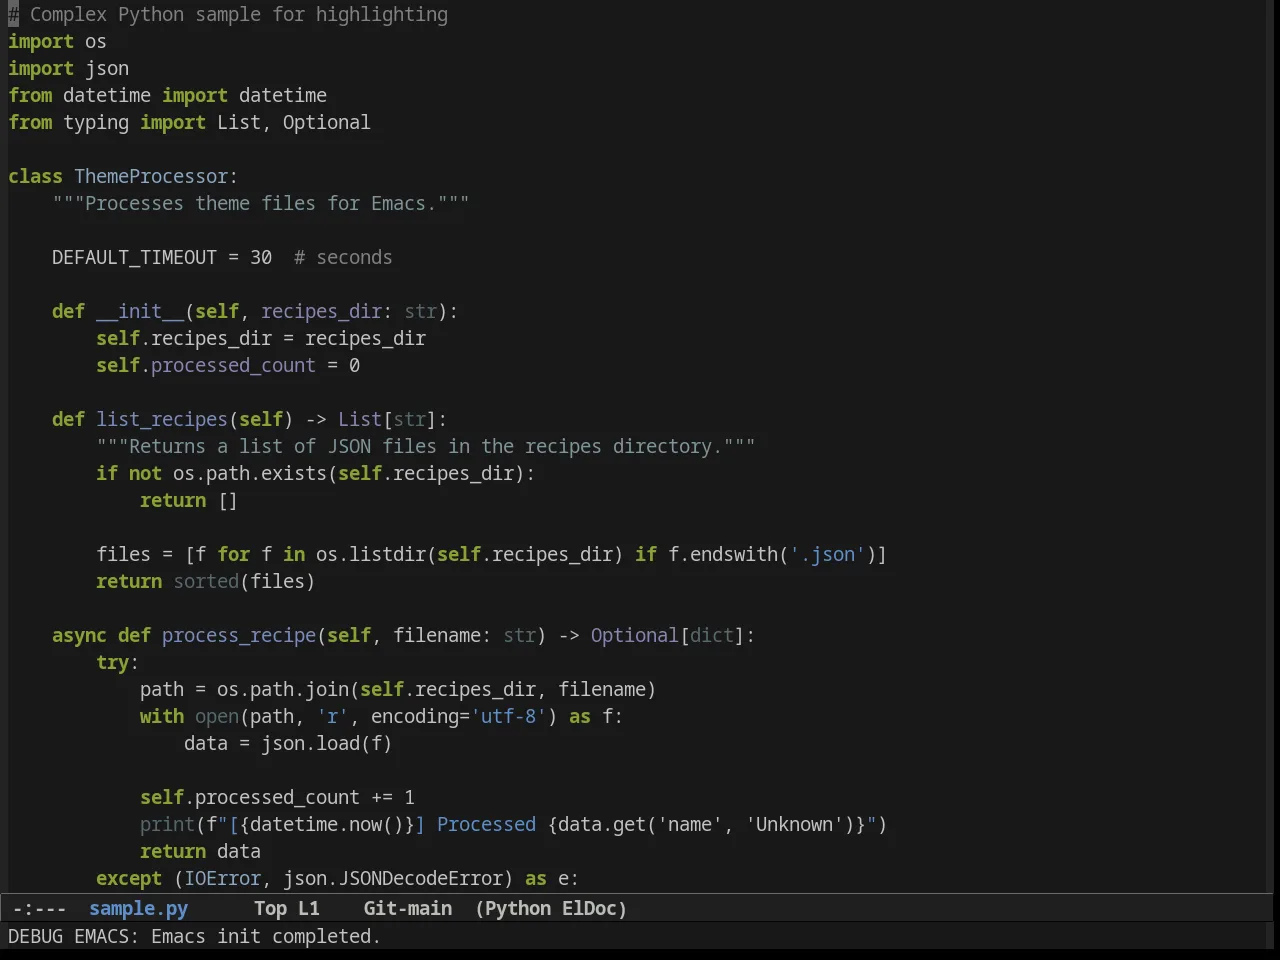The width and height of the screenshot is (1280, 960).
Task: Click the 'List[str]' return annotation
Action: click(x=387, y=419)
